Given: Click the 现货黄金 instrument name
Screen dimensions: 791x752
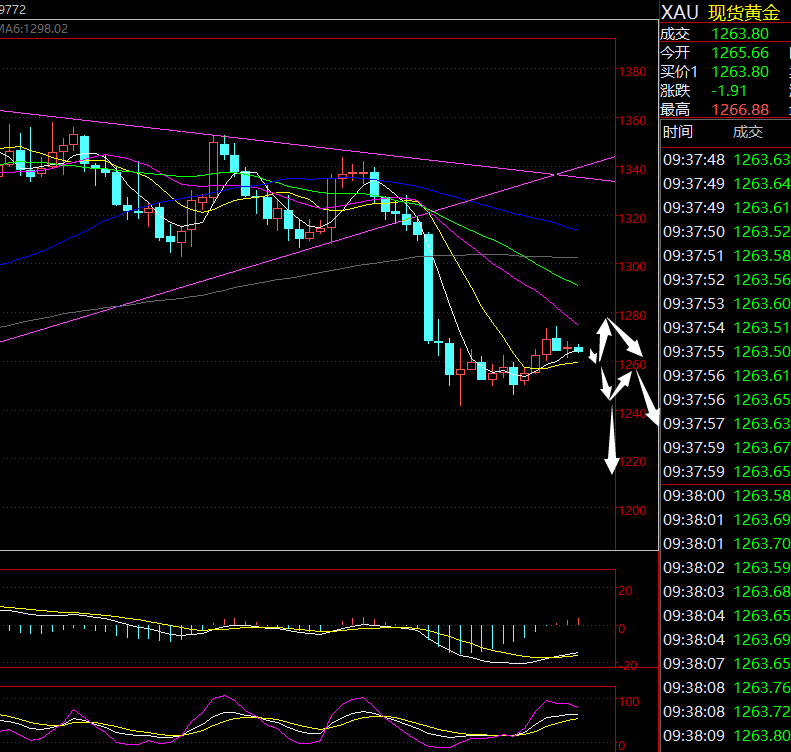Looking at the screenshot, I should click(744, 13).
